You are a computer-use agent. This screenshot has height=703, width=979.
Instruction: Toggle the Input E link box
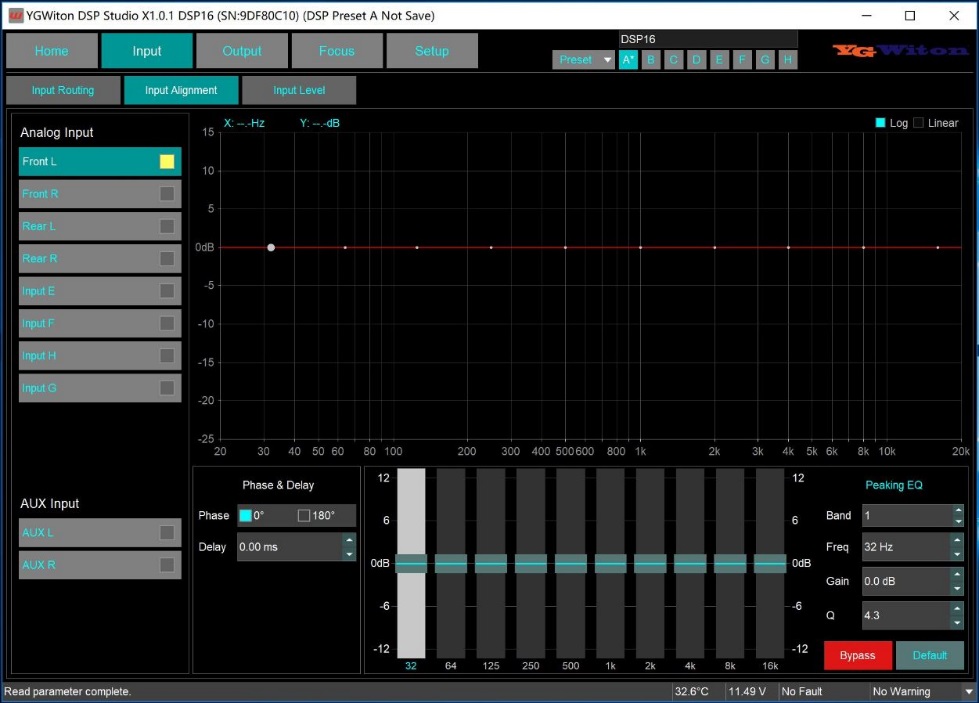(x=167, y=291)
